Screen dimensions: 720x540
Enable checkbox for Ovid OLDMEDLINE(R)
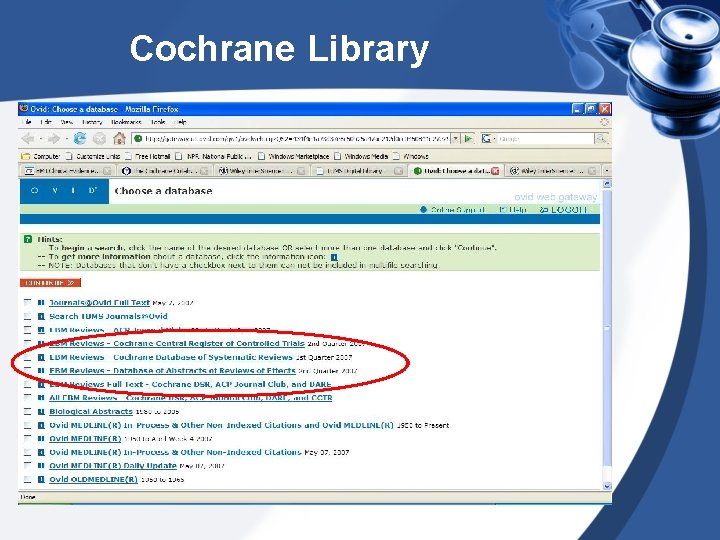(28, 479)
